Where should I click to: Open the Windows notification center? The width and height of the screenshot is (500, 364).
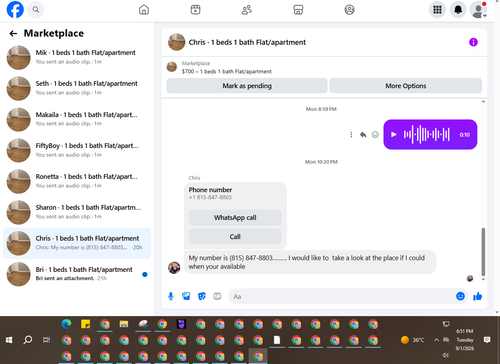point(487,340)
